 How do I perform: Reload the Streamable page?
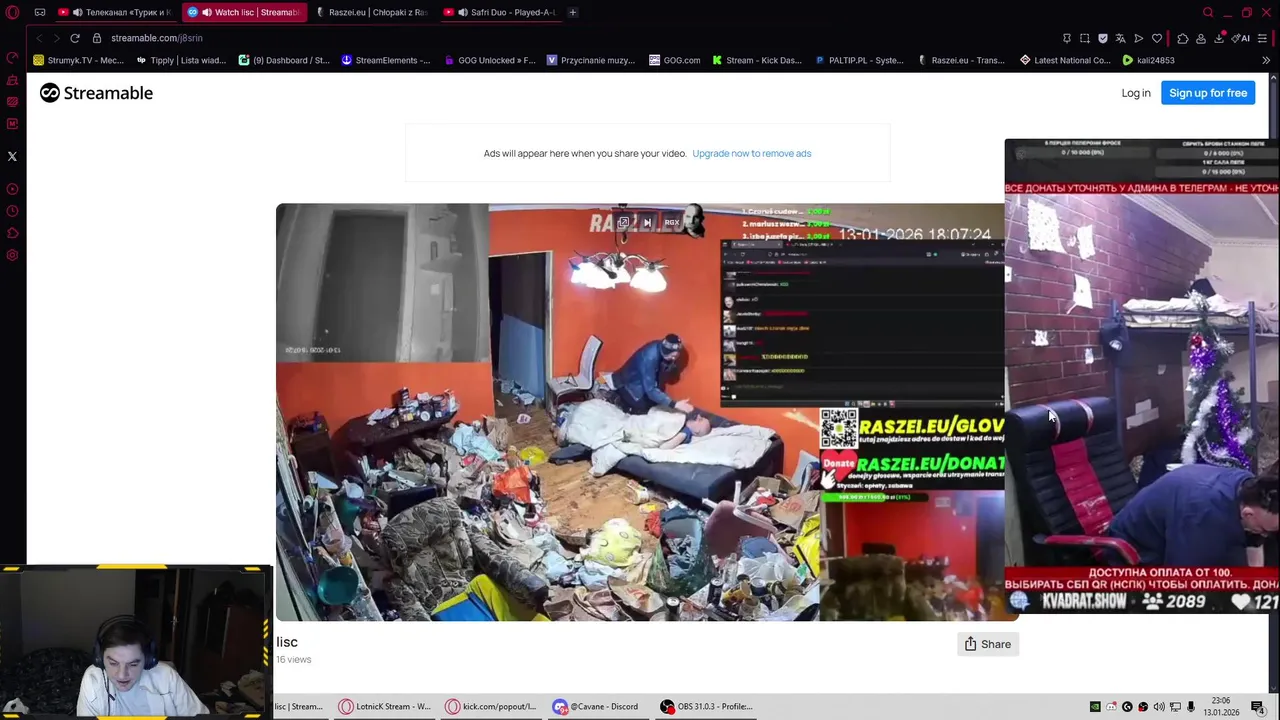tap(75, 38)
